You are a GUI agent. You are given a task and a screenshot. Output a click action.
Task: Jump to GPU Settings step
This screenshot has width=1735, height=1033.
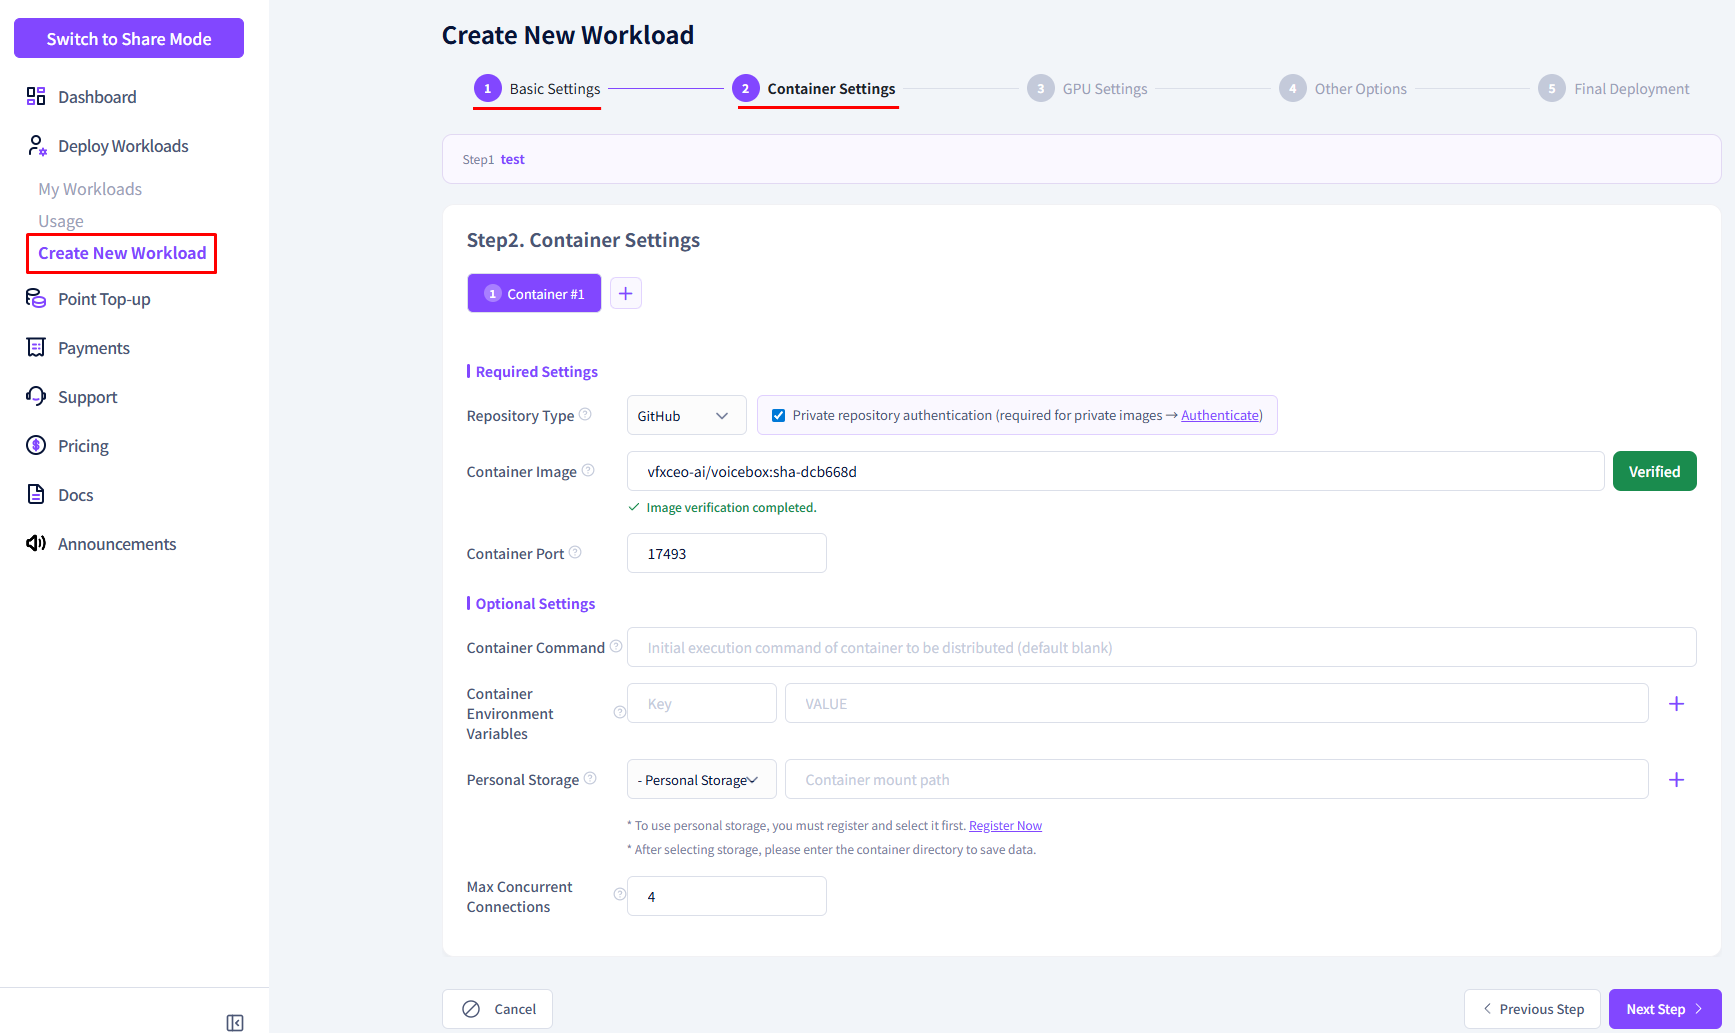point(1088,89)
